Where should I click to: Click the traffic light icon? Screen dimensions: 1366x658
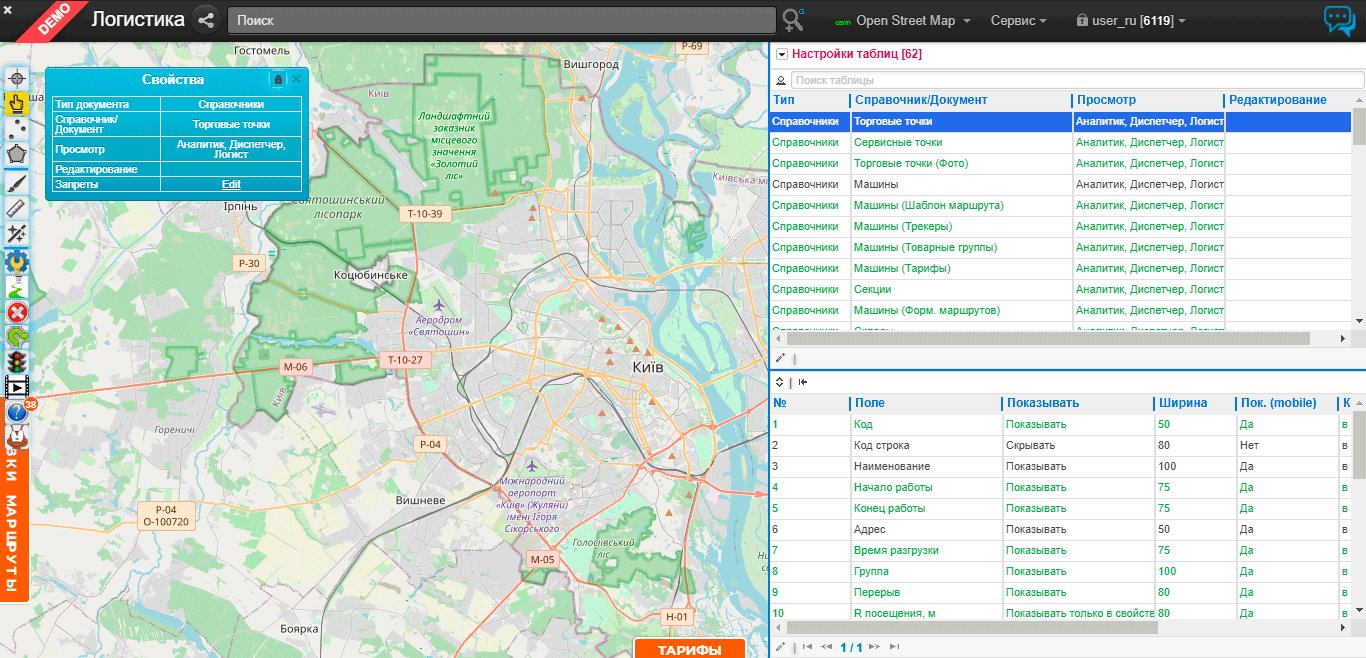point(16,361)
